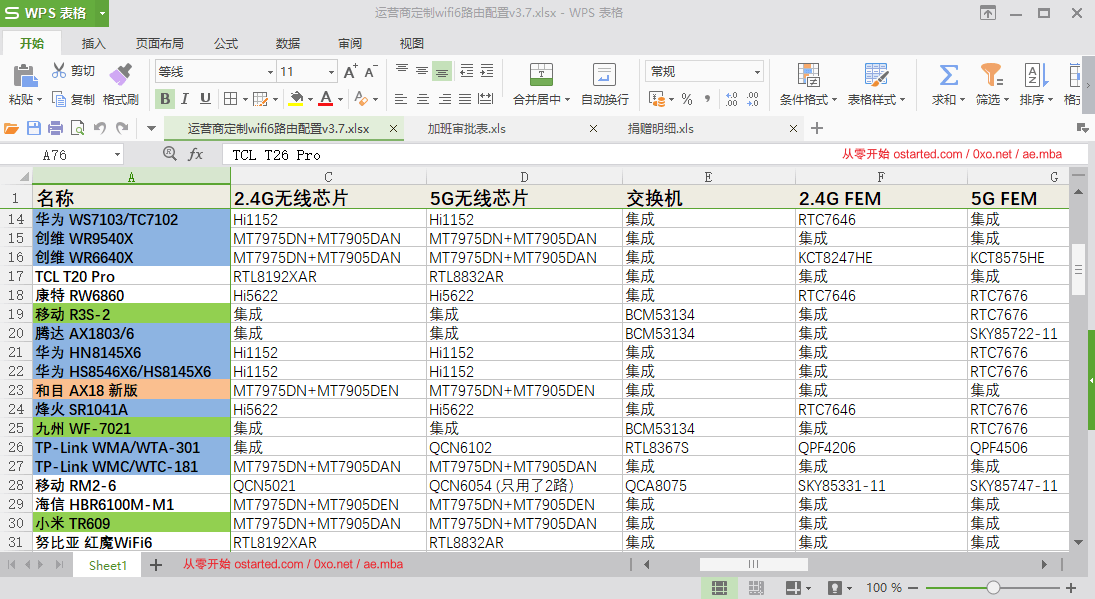This screenshot has width=1095, height=599.
Task: Click the Sort A-Z icon
Action: click(1036, 75)
